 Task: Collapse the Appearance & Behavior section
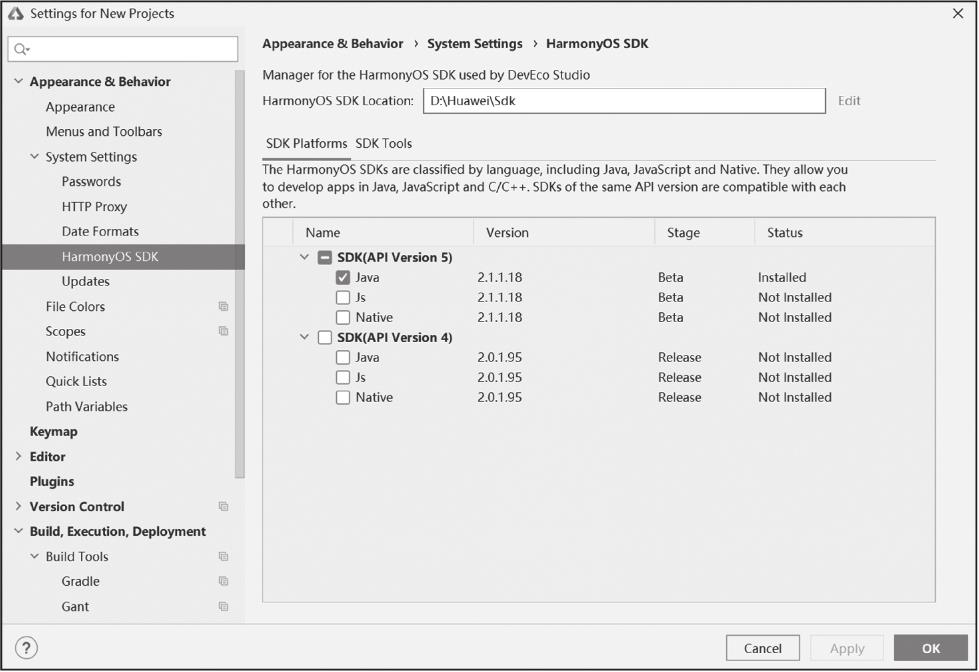click(18, 82)
